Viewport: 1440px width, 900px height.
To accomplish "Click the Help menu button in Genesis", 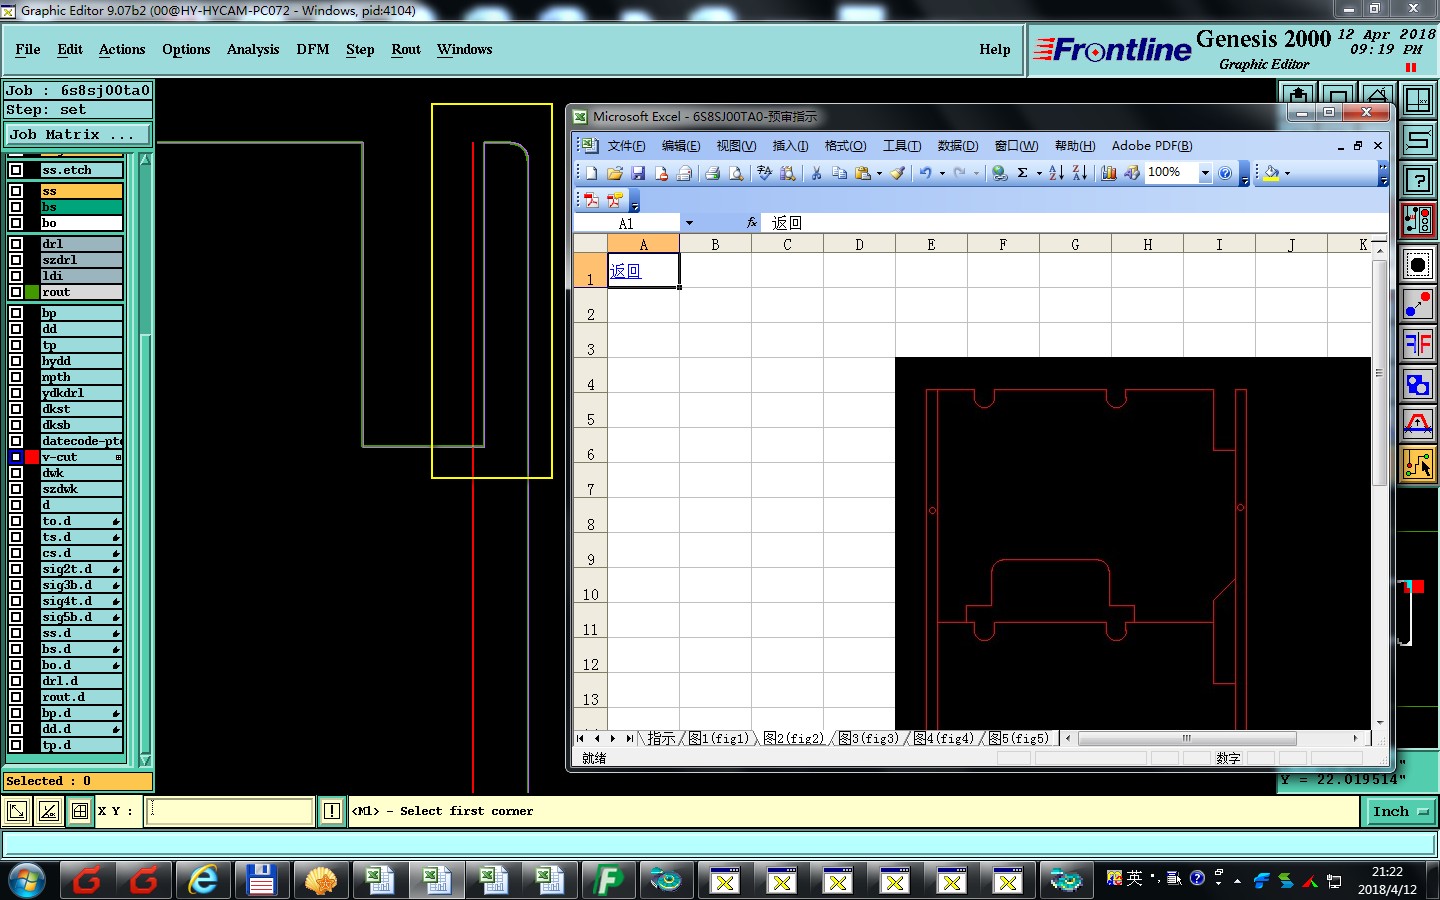I will (x=994, y=49).
